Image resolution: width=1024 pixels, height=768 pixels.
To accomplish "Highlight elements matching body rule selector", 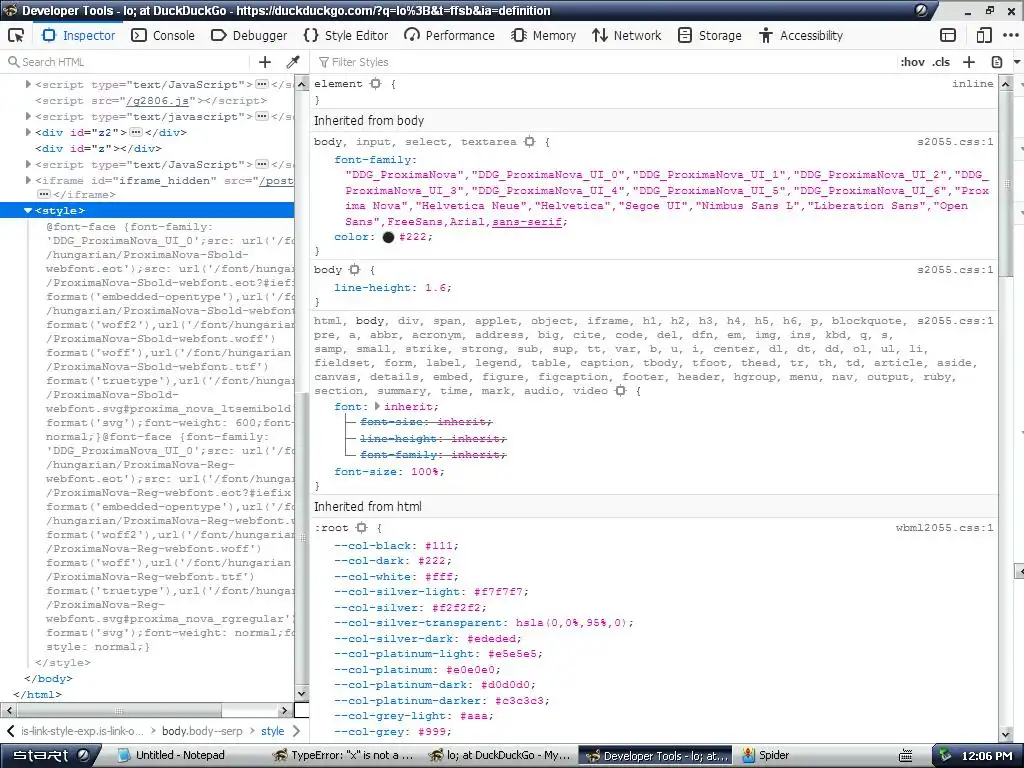I will coord(355,270).
